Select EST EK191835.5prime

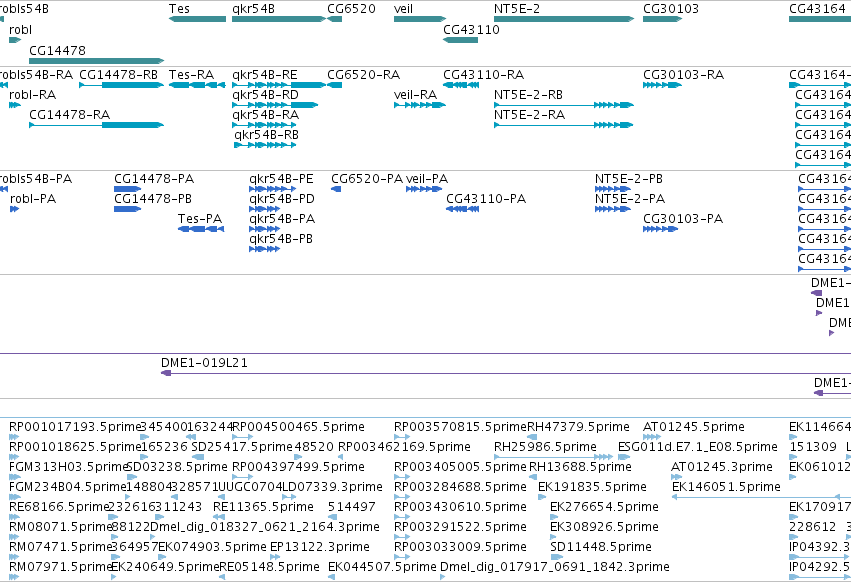[542, 497]
